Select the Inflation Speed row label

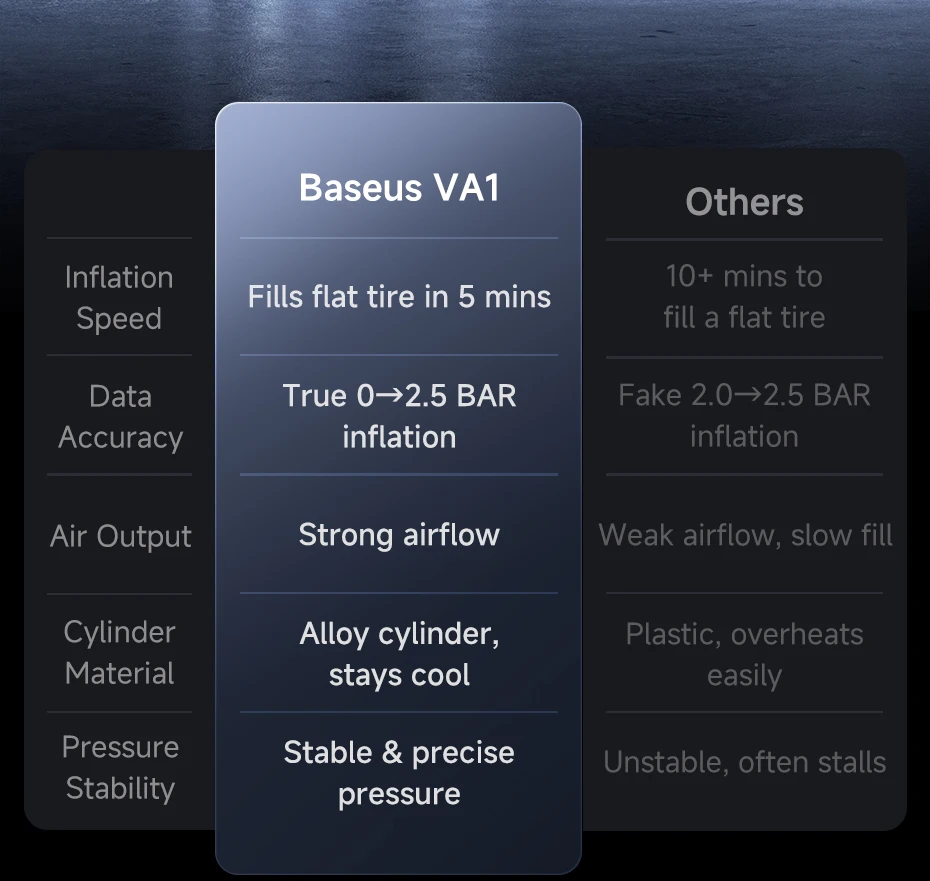click(x=119, y=297)
